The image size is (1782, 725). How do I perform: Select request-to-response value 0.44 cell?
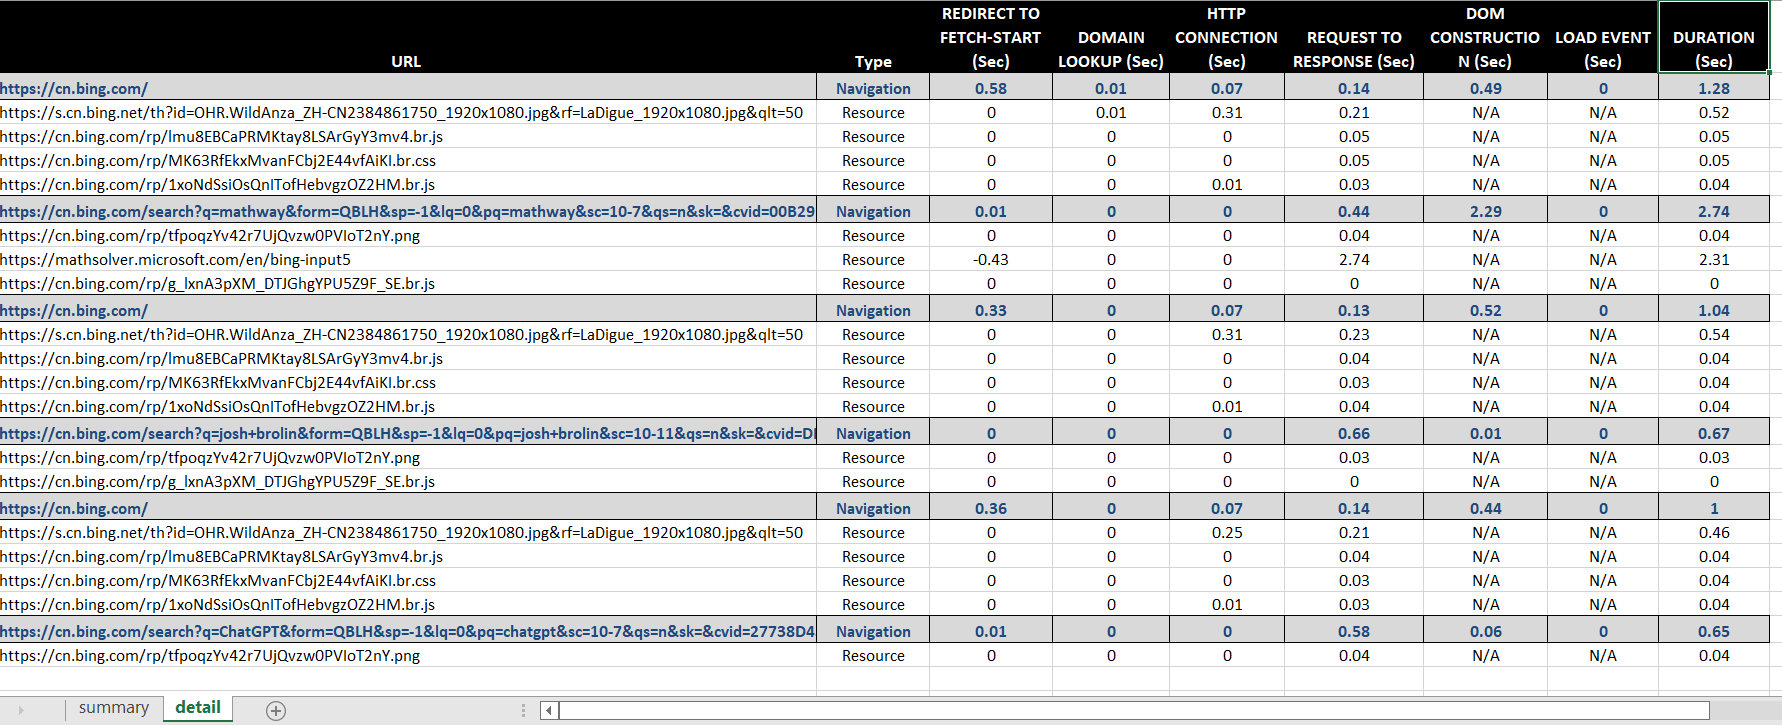point(1354,212)
